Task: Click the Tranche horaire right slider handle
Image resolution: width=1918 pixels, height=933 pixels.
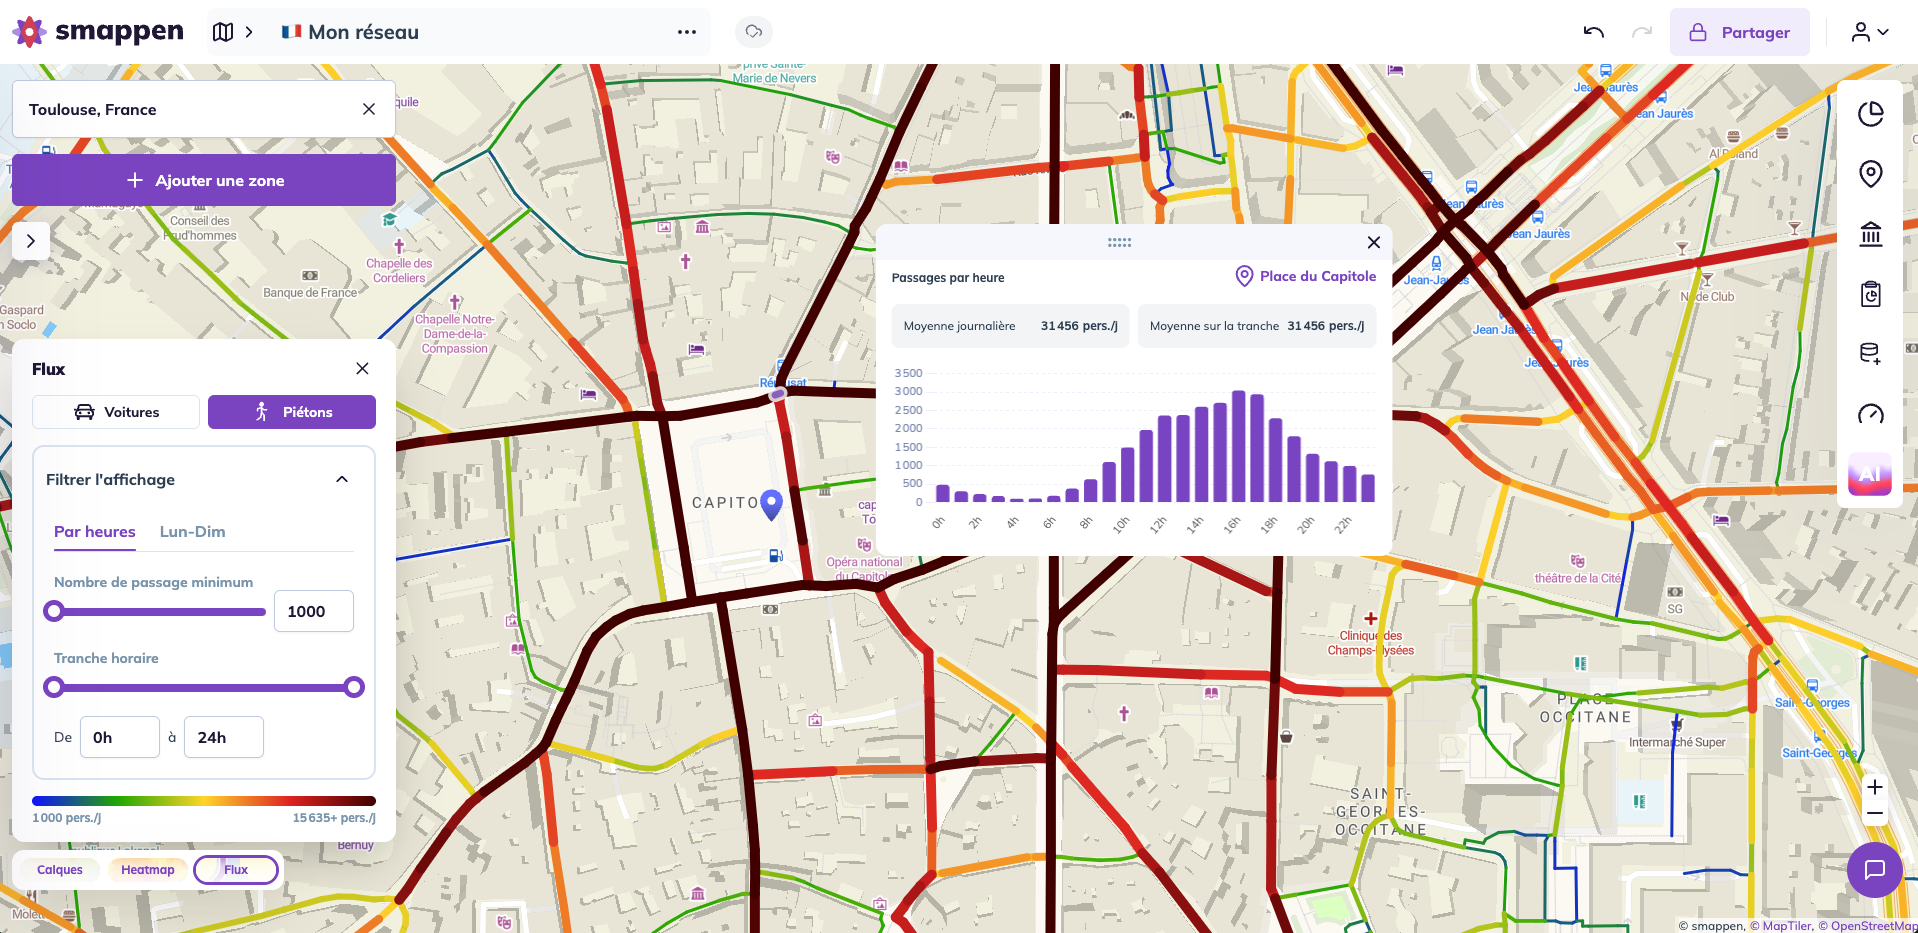Action: (x=354, y=687)
